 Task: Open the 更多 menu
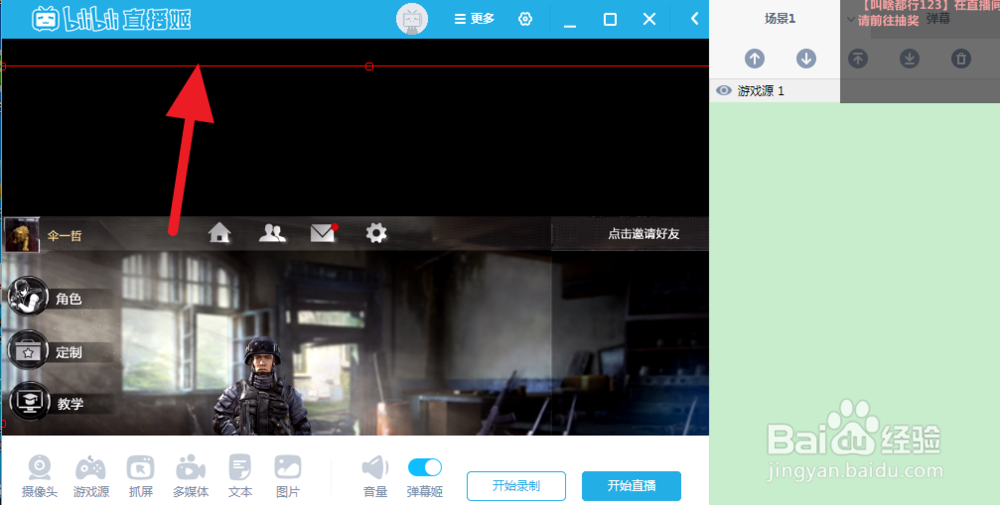click(474, 19)
